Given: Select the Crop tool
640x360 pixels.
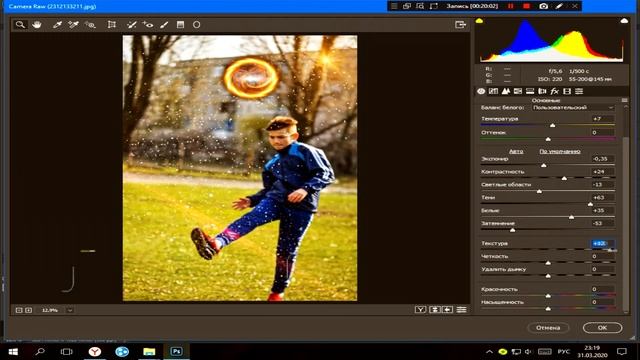Looking at the screenshot, I should 111,24.
